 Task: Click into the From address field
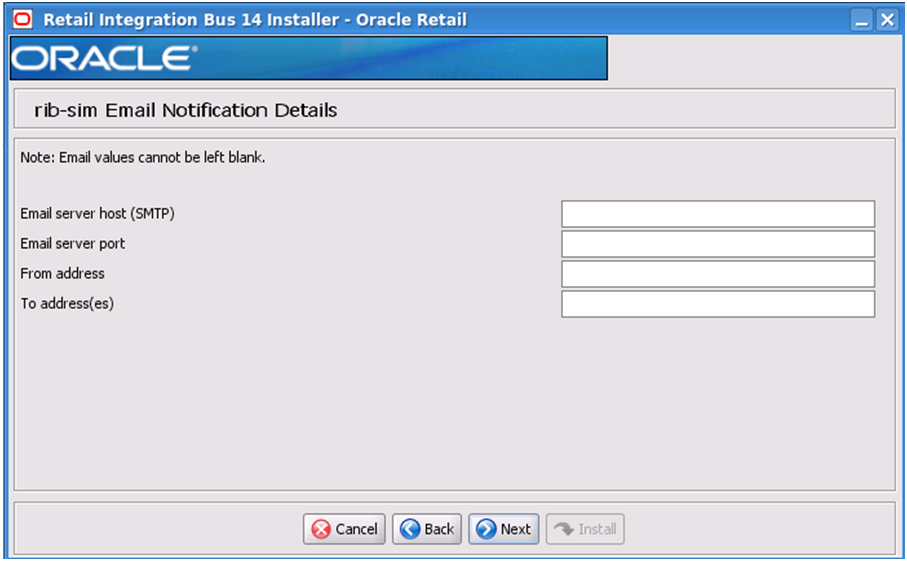pyautogui.click(x=718, y=274)
